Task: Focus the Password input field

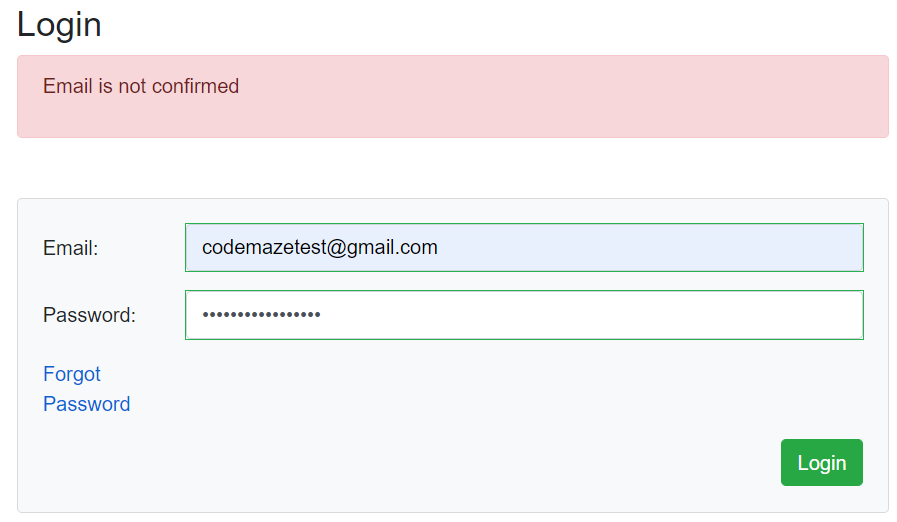Action: click(x=524, y=315)
